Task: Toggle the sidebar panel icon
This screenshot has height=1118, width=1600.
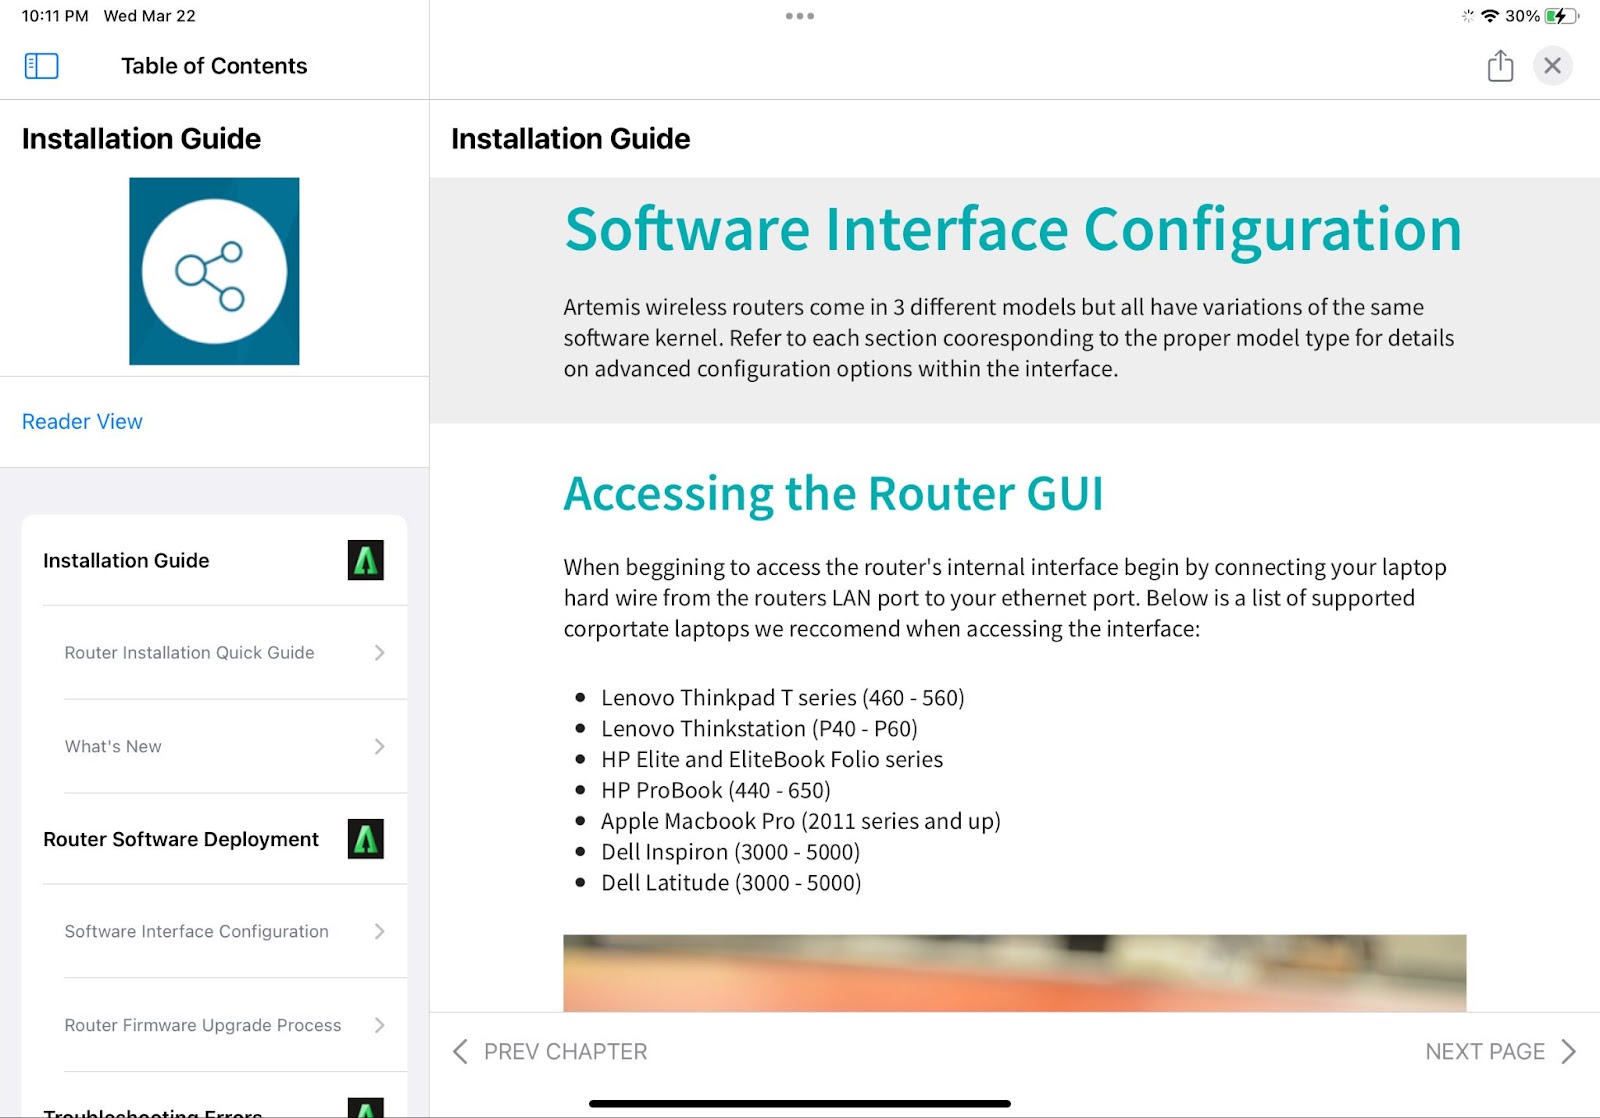Action: click(x=41, y=66)
